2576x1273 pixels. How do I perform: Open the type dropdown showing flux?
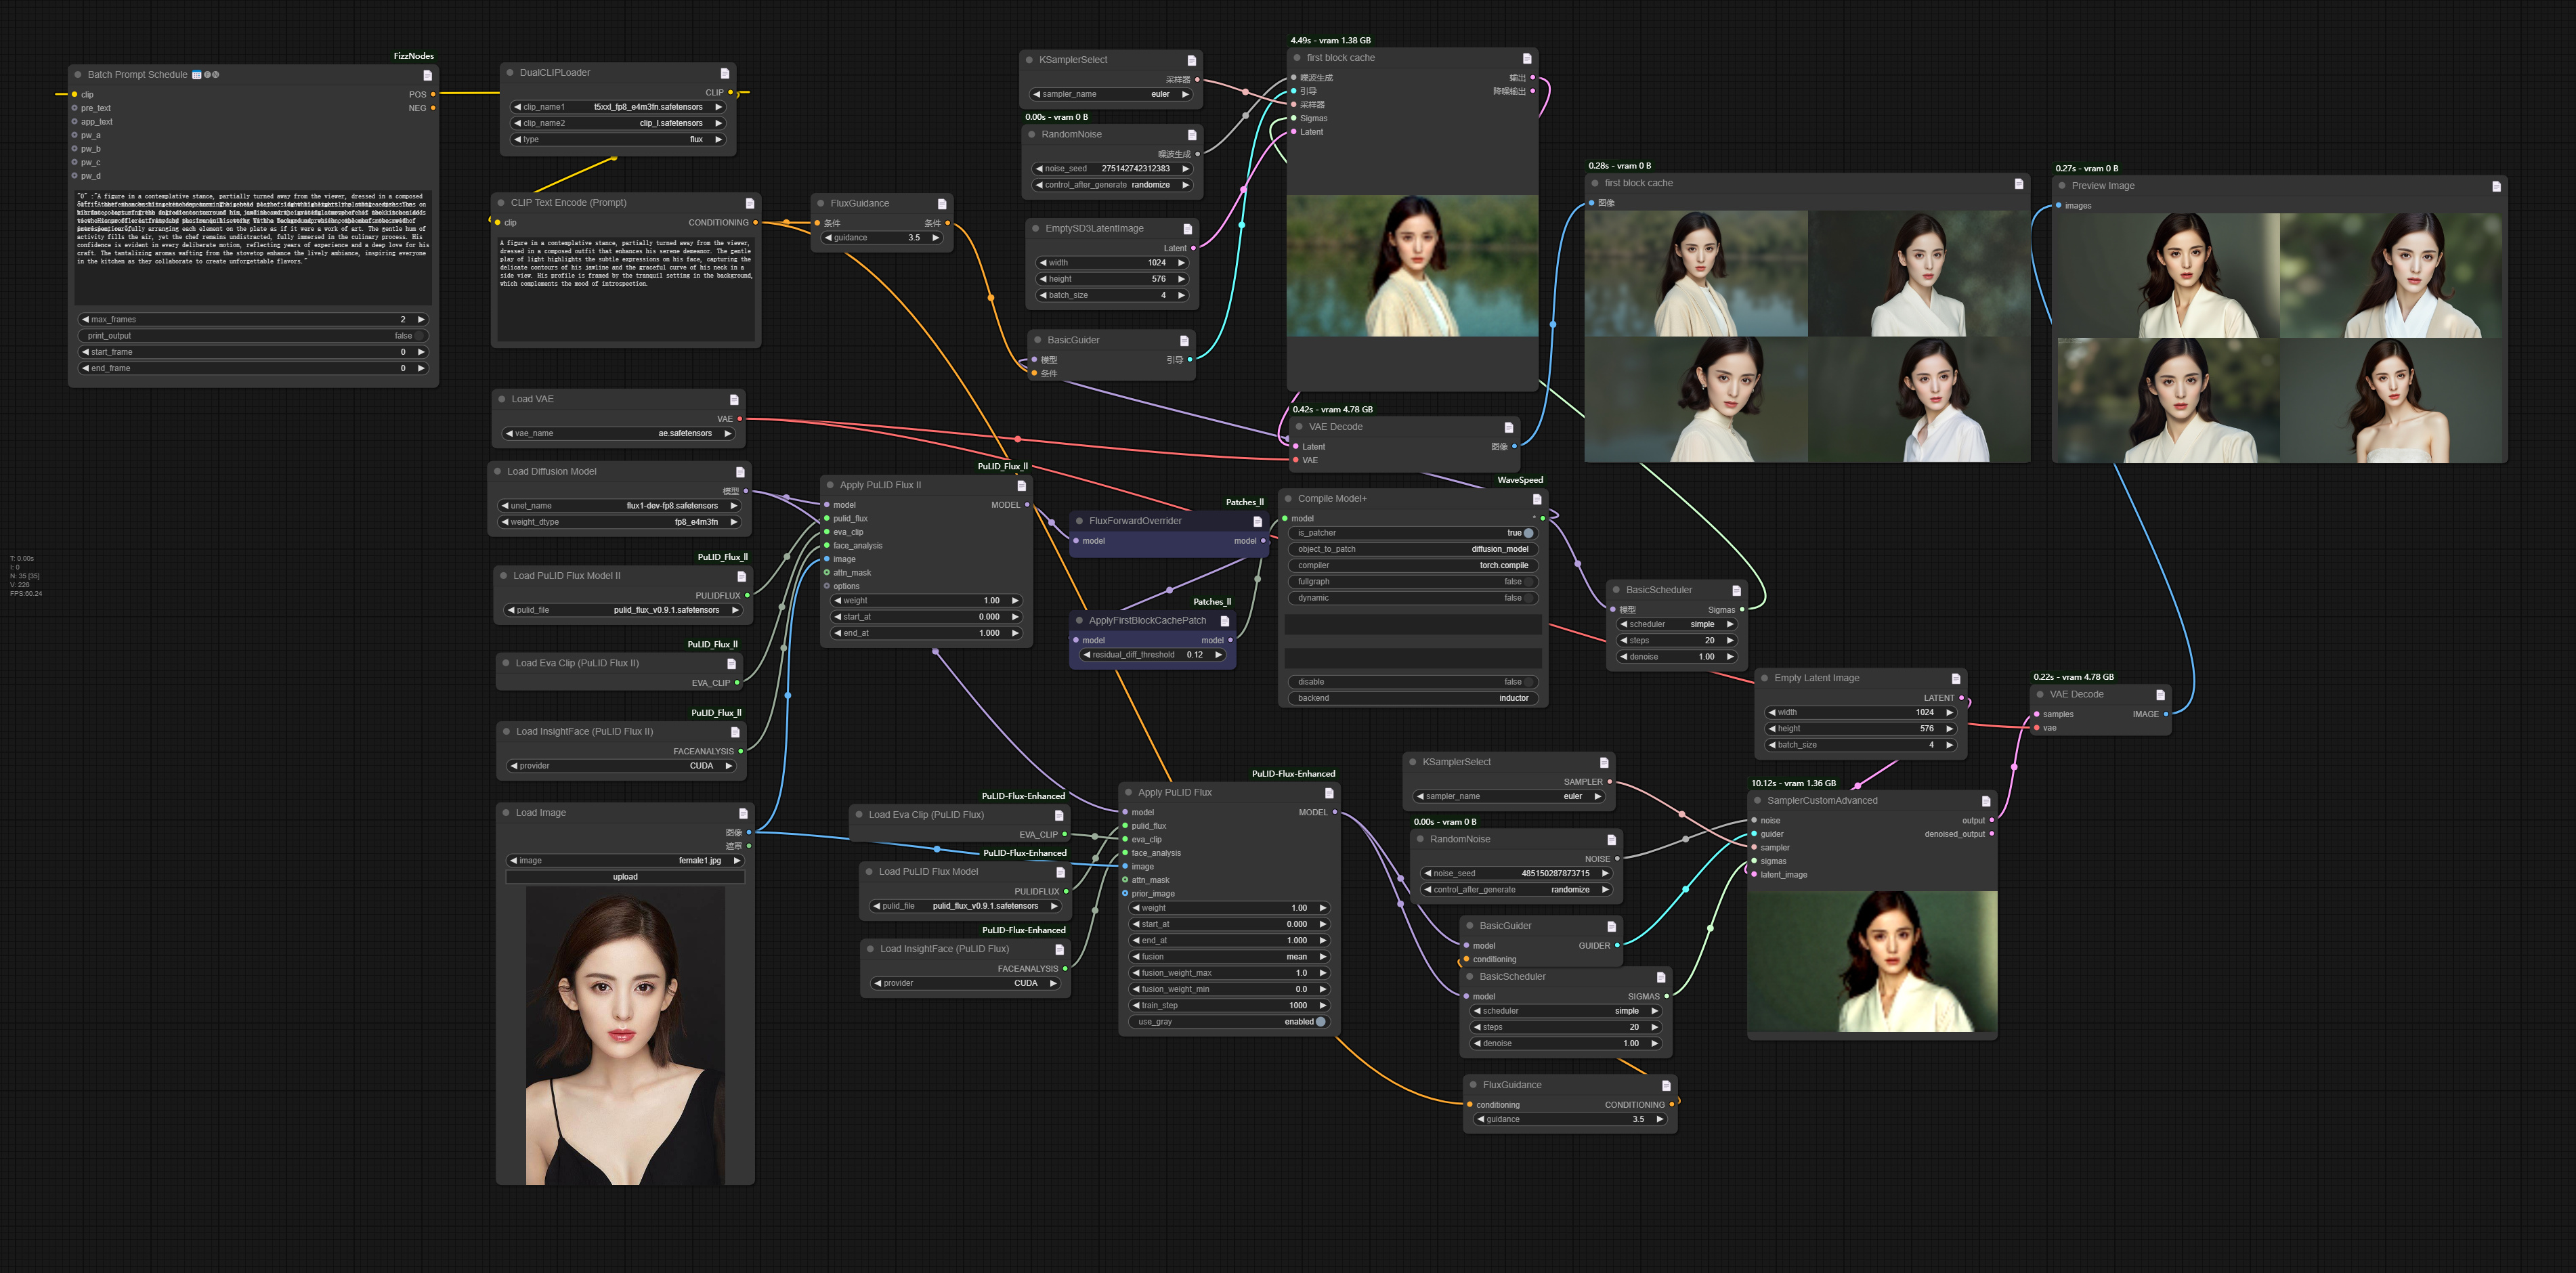618,140
